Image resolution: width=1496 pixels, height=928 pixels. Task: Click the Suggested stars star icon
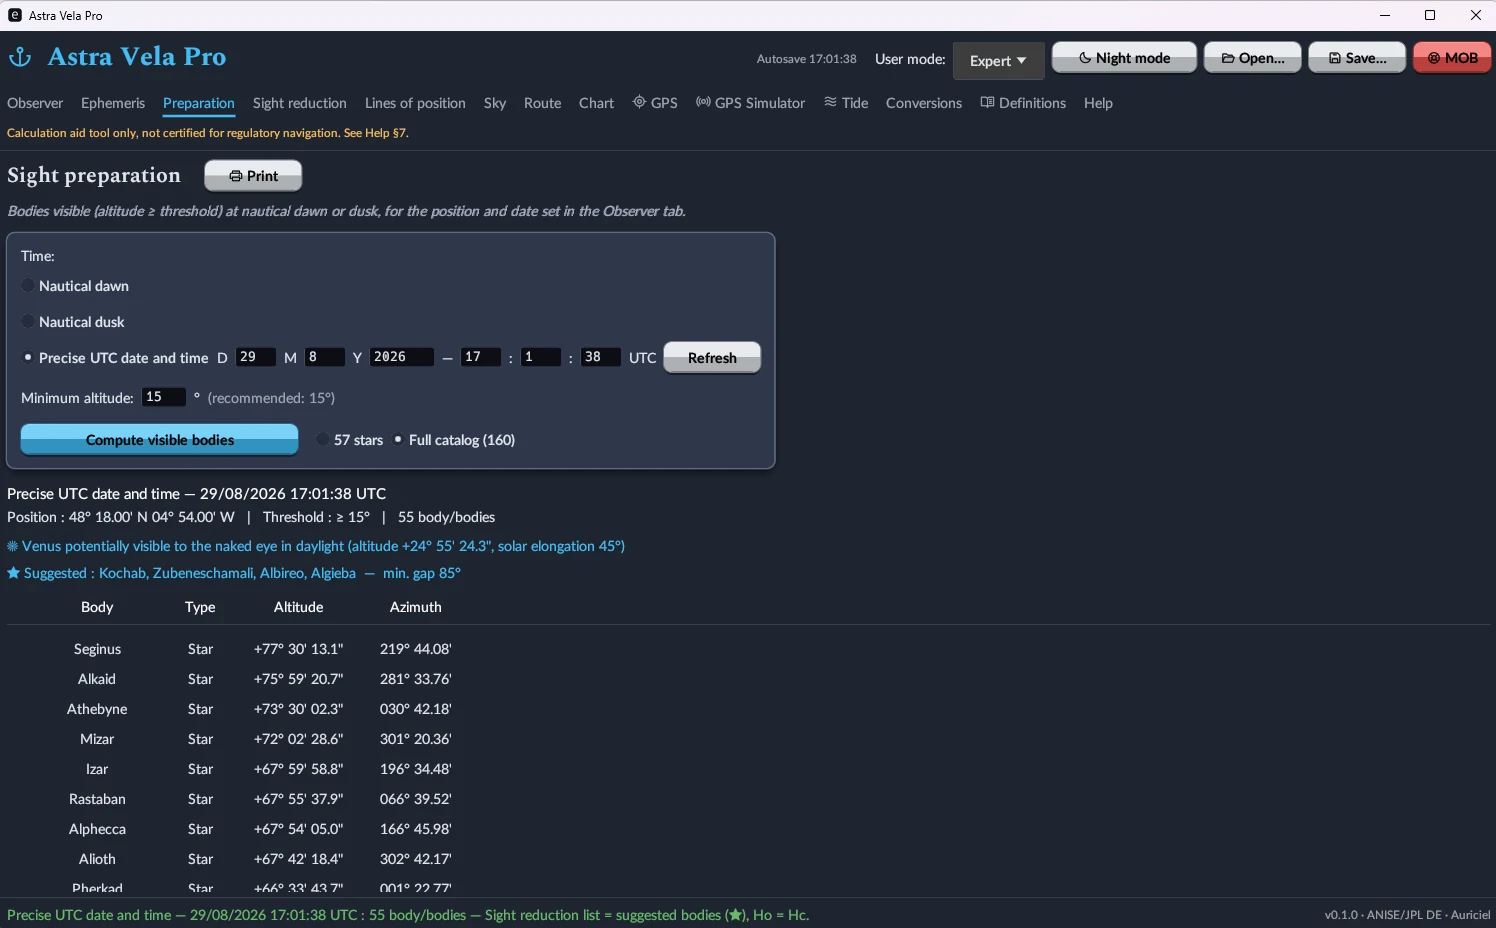click(x=13, y=573)
